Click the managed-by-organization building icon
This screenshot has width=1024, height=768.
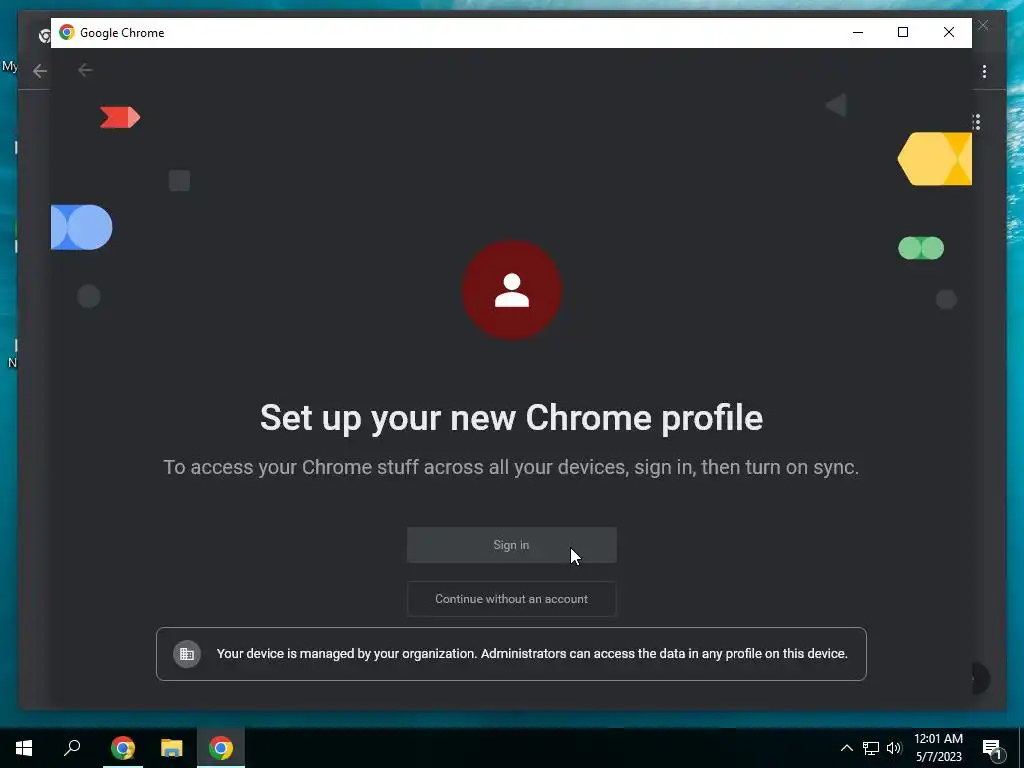tap(187, 654)
